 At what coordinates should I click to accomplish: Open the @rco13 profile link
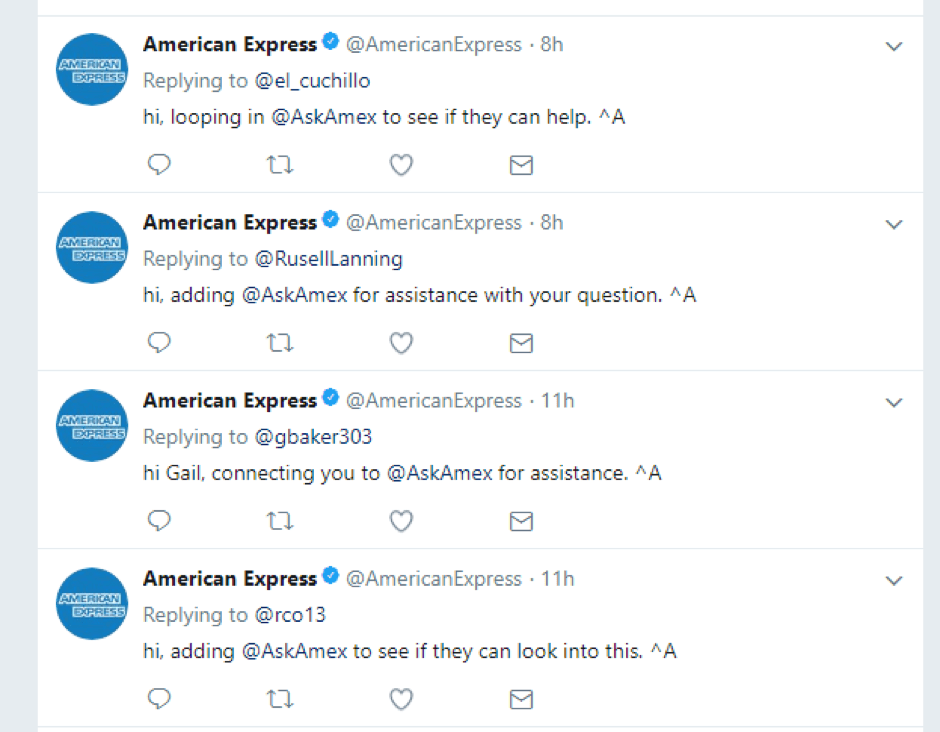click(290, 615)
